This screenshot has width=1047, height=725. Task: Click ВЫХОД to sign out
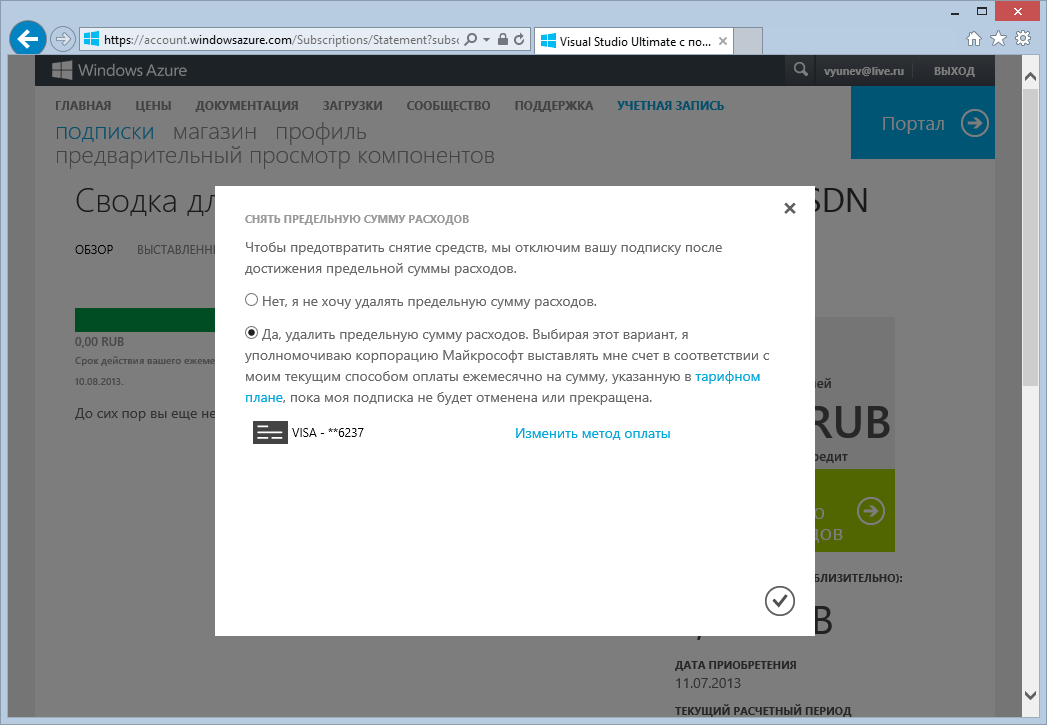954,71
